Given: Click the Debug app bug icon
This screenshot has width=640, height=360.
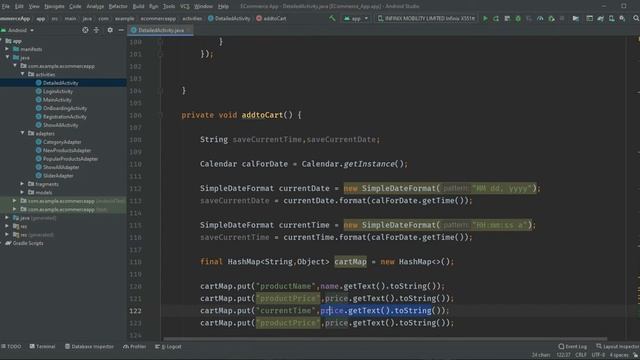Looking at the screenshot, I should pos(518,18).
